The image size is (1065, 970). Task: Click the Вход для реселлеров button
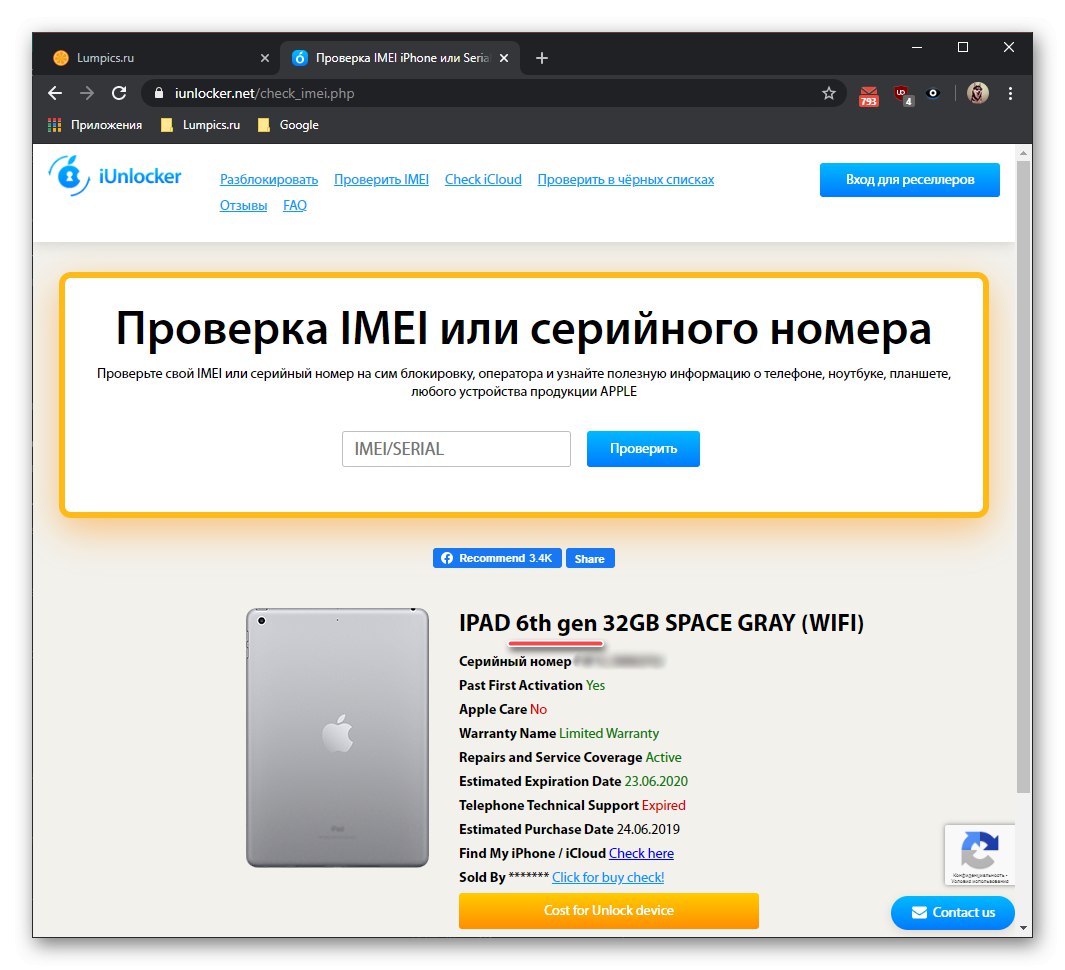909,180
